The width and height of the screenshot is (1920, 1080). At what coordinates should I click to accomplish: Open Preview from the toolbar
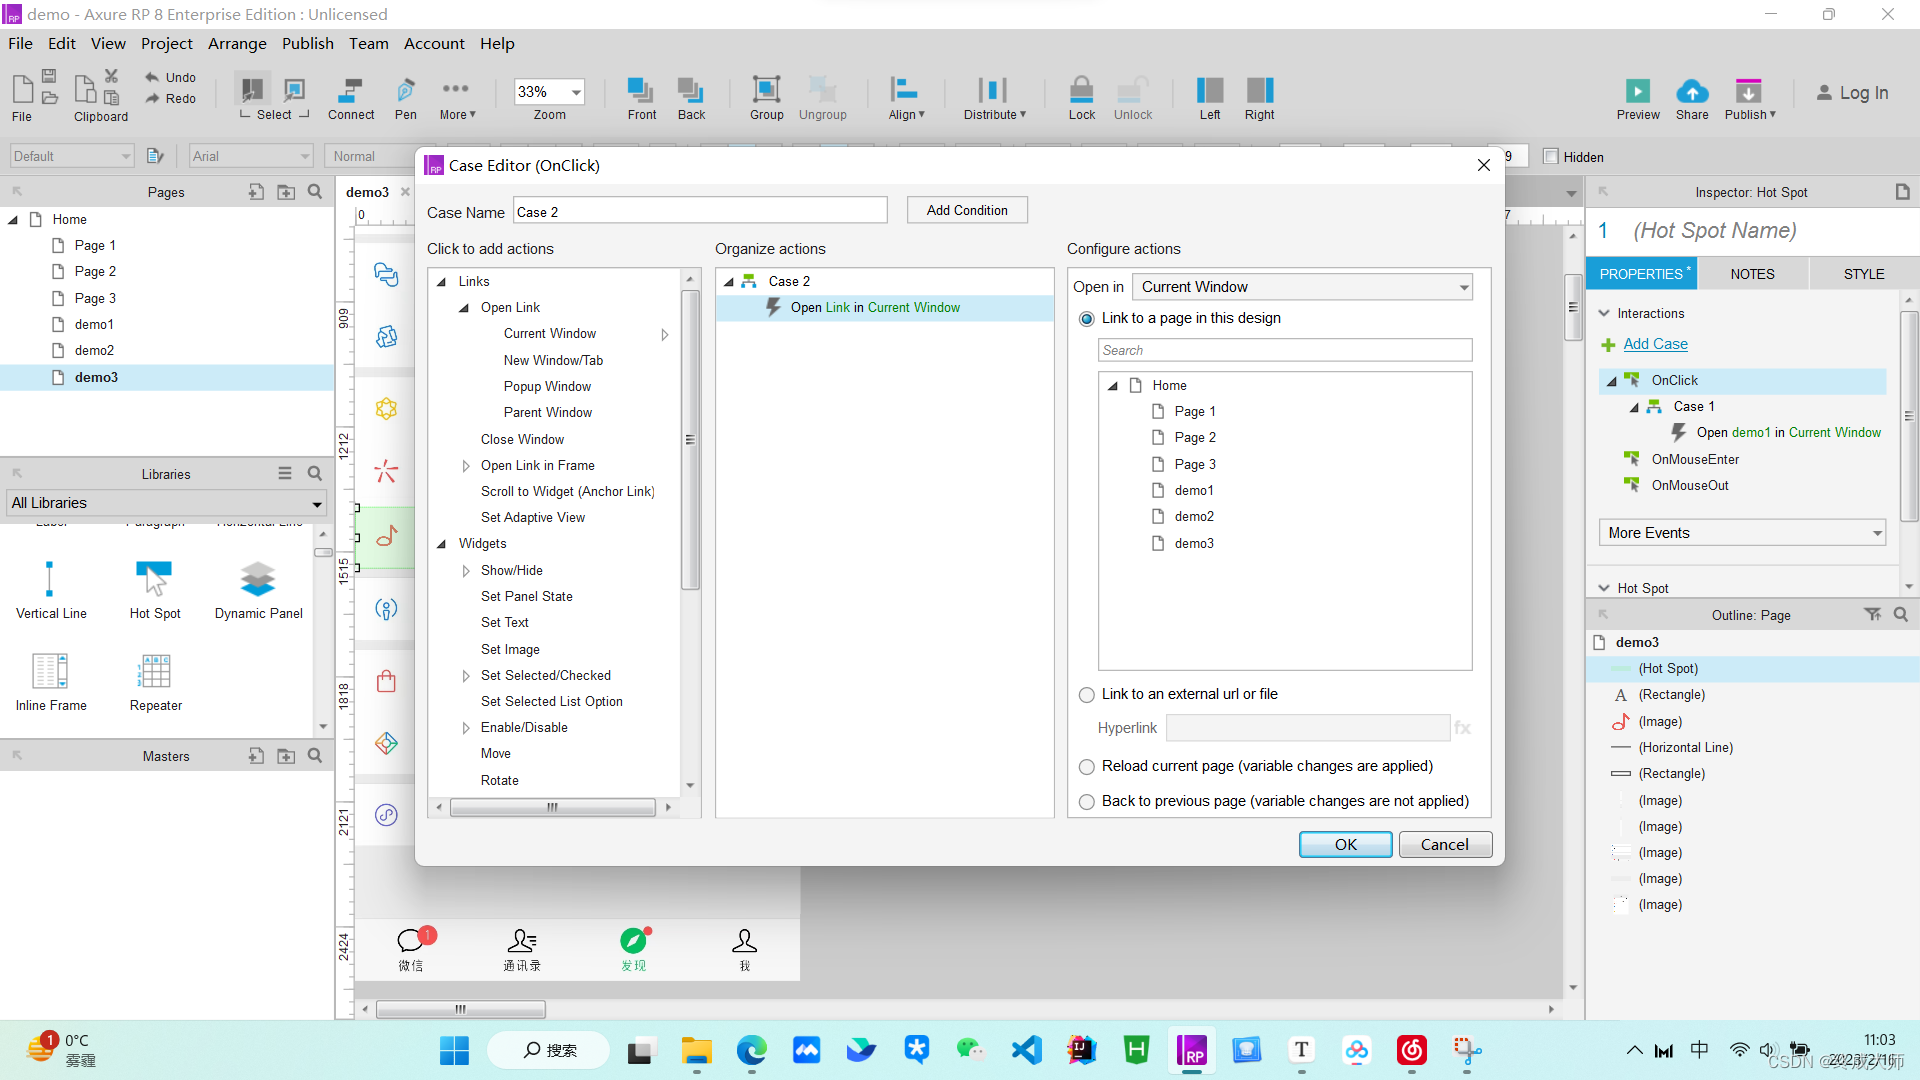click(x=1637, y=91)
